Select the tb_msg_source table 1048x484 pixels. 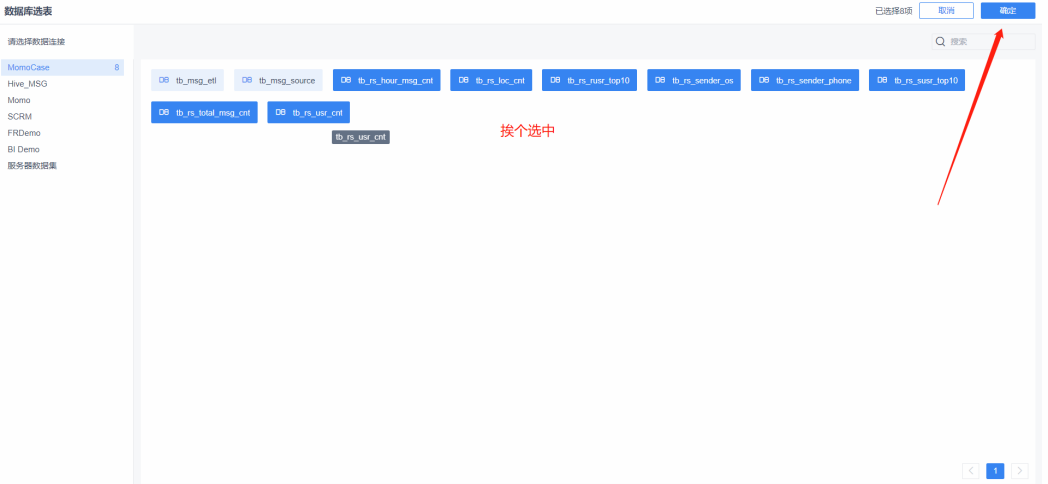coord(278,80)
